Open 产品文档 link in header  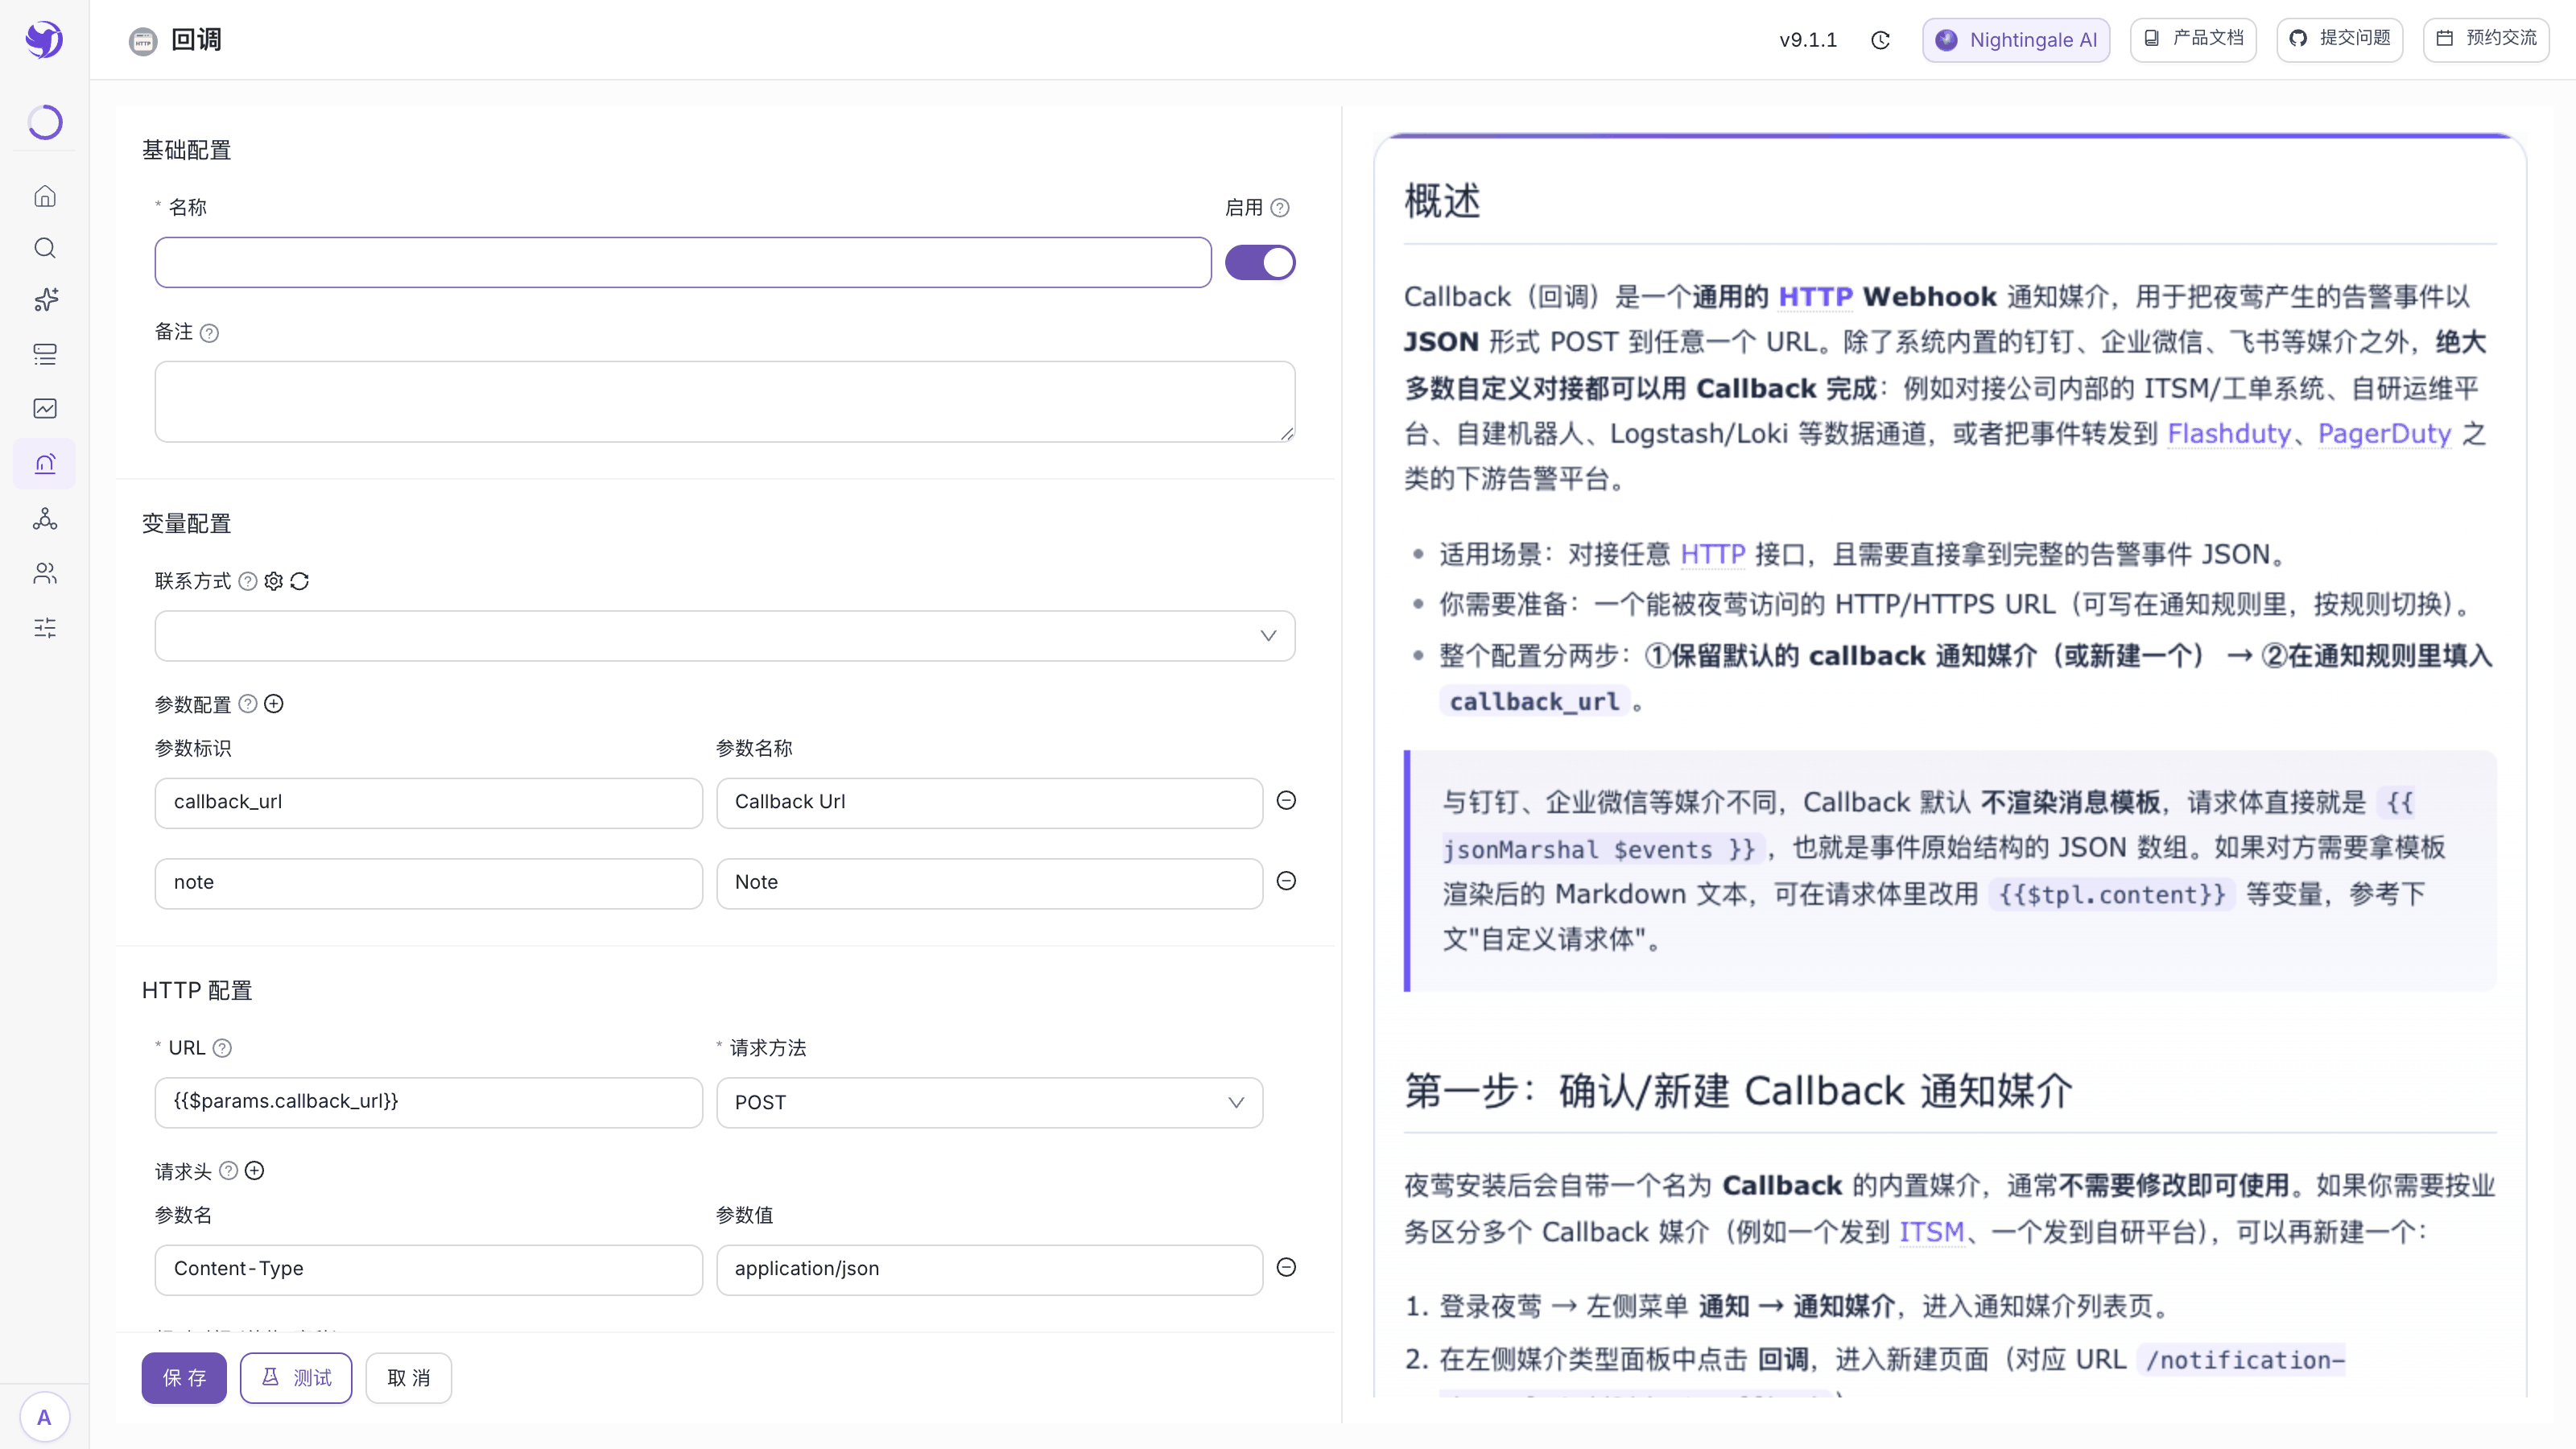2193,40
